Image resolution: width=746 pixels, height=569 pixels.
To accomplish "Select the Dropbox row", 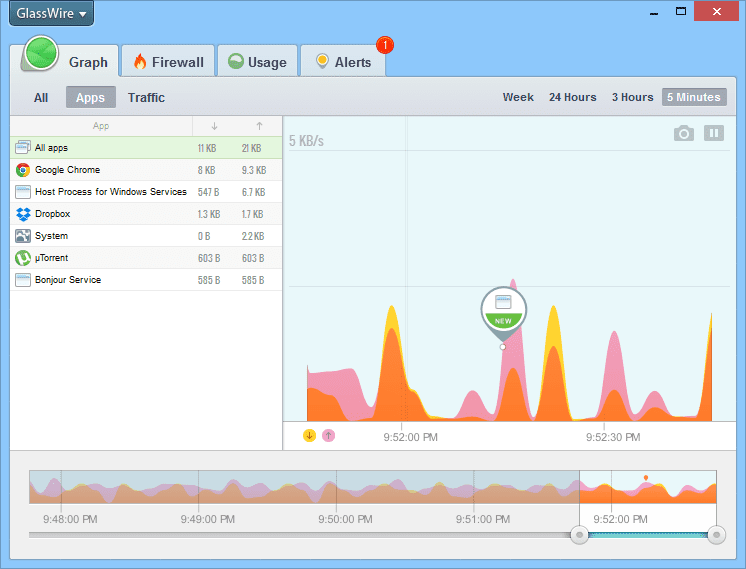I will click(146, 214).
